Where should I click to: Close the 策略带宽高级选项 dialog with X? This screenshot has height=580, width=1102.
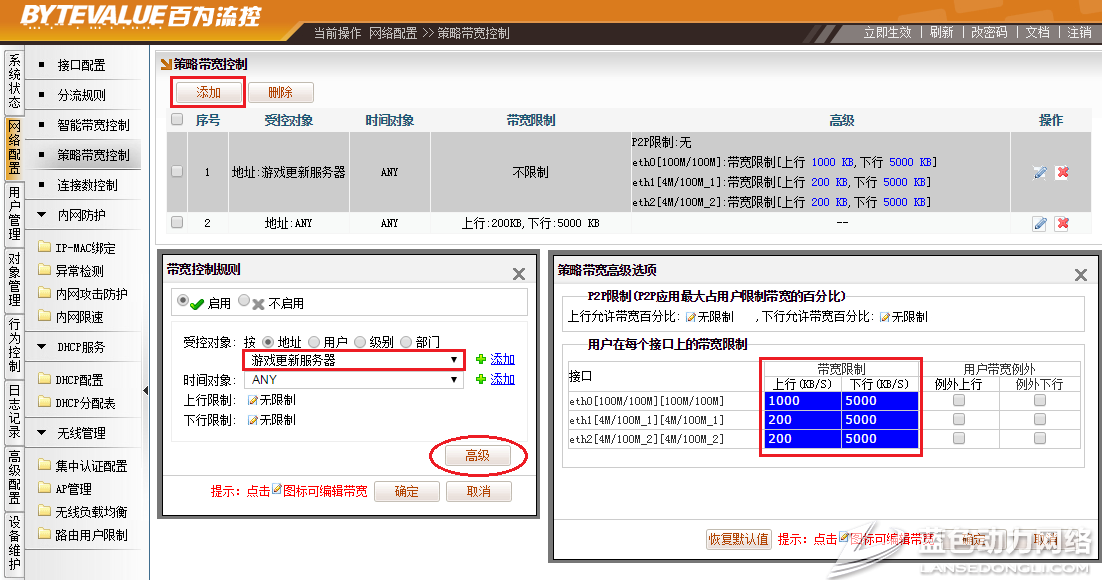tap(1080, 274)
